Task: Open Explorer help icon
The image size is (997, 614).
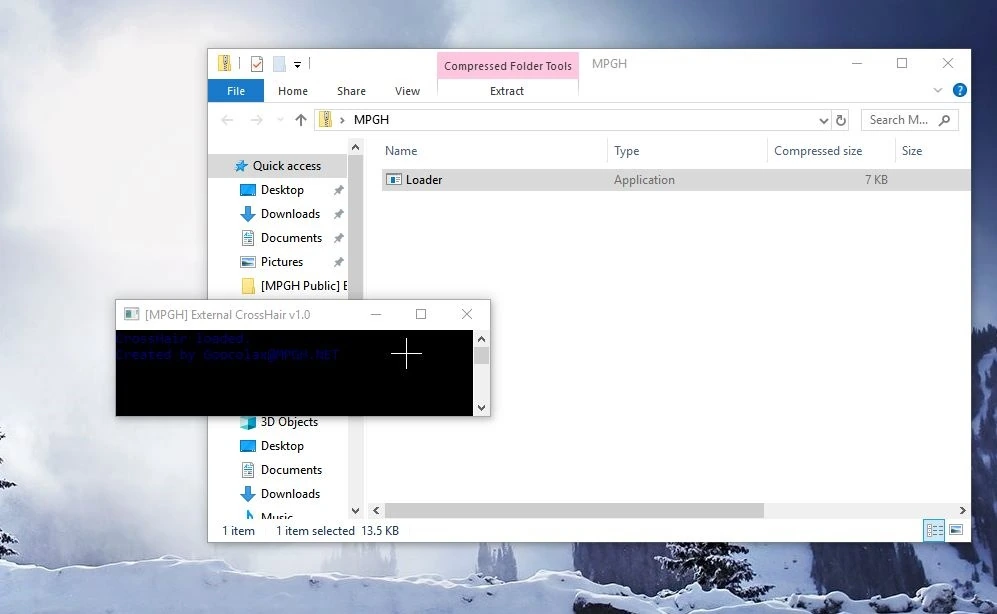Action: pyautogui.click(x=959, y=90)
